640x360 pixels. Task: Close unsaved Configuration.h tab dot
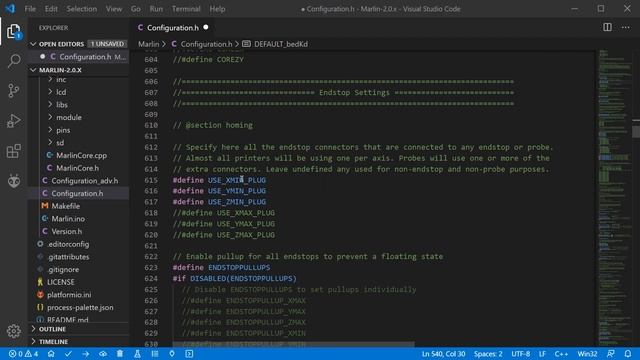click(206, 27)
